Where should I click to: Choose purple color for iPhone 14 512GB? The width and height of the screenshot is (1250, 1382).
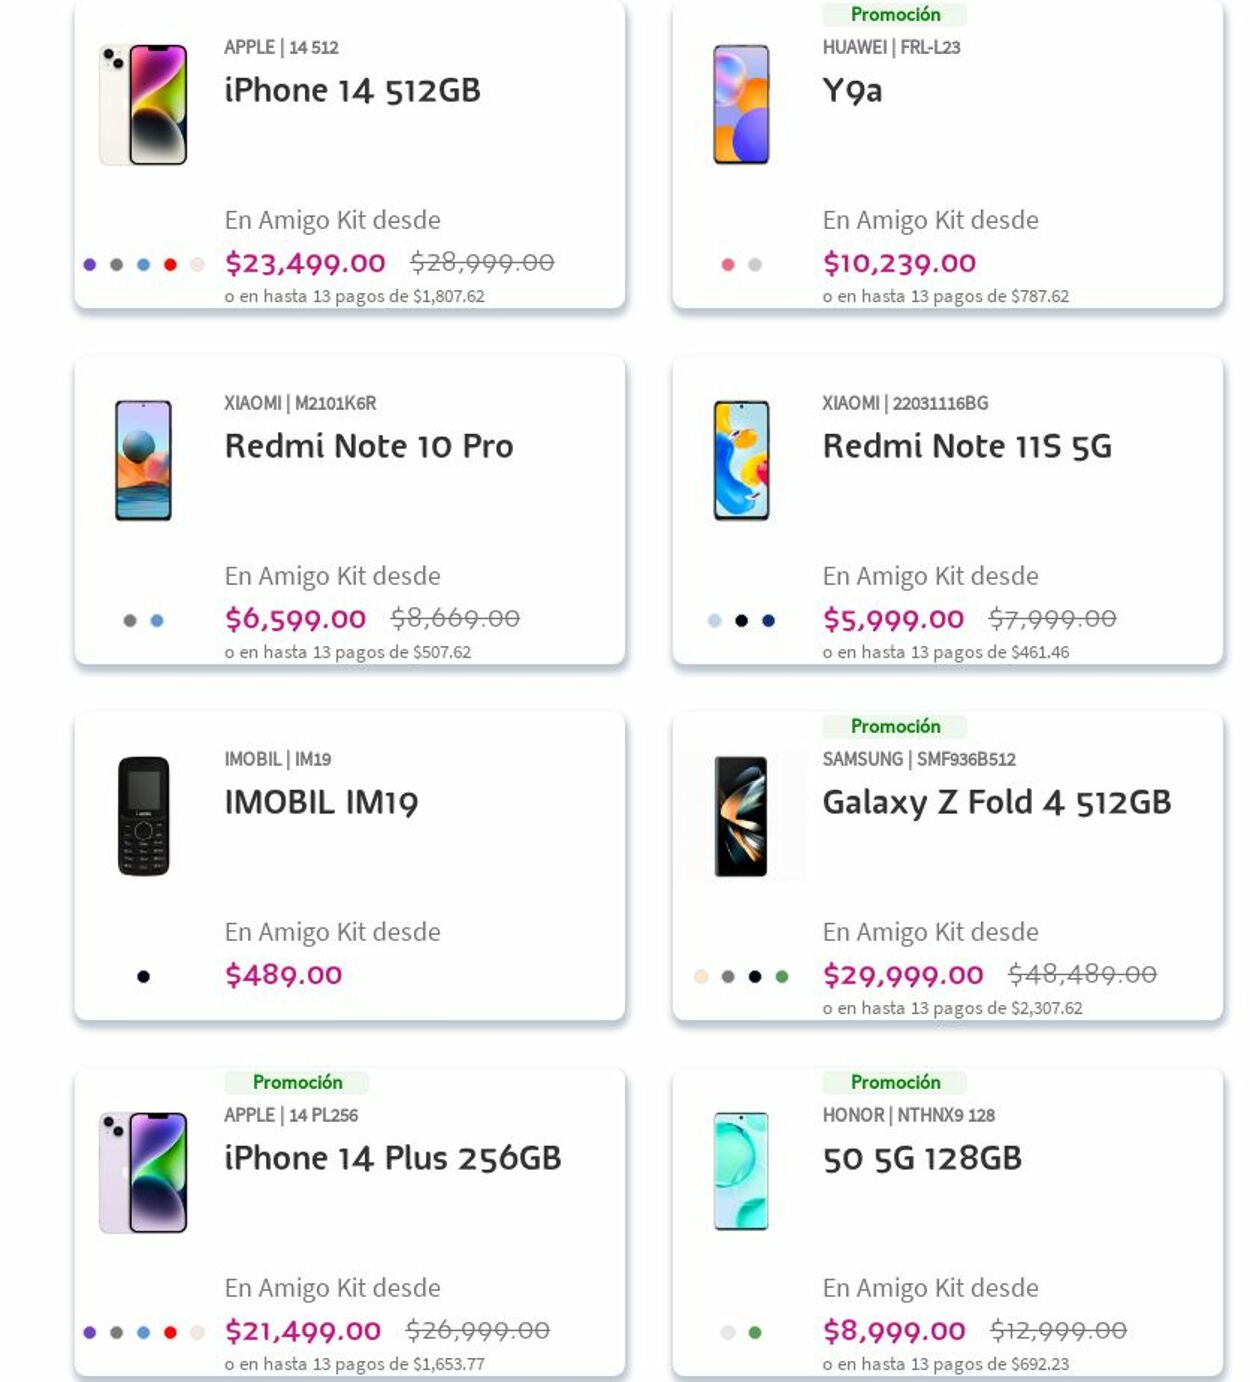click(90, 265)
